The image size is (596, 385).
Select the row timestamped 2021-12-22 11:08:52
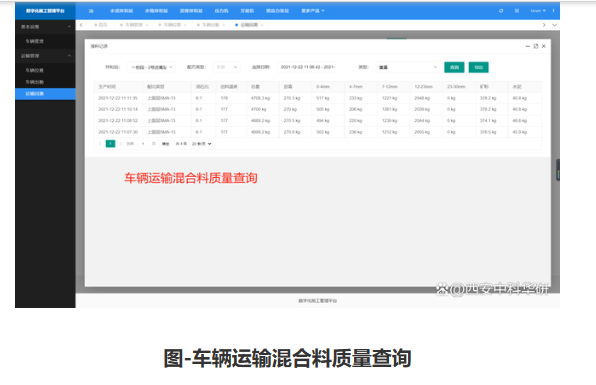[x=317, y=121]
